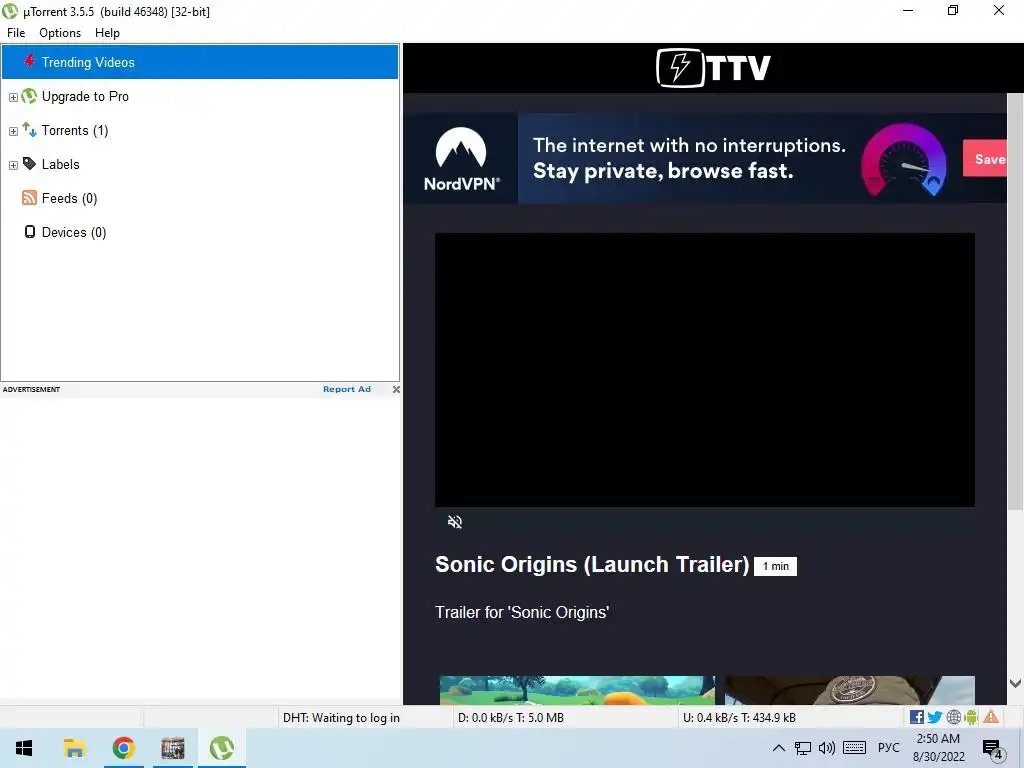Click the volume speaker icon in the tray
Screen dimensions: 1024x768
pos(827,748)
